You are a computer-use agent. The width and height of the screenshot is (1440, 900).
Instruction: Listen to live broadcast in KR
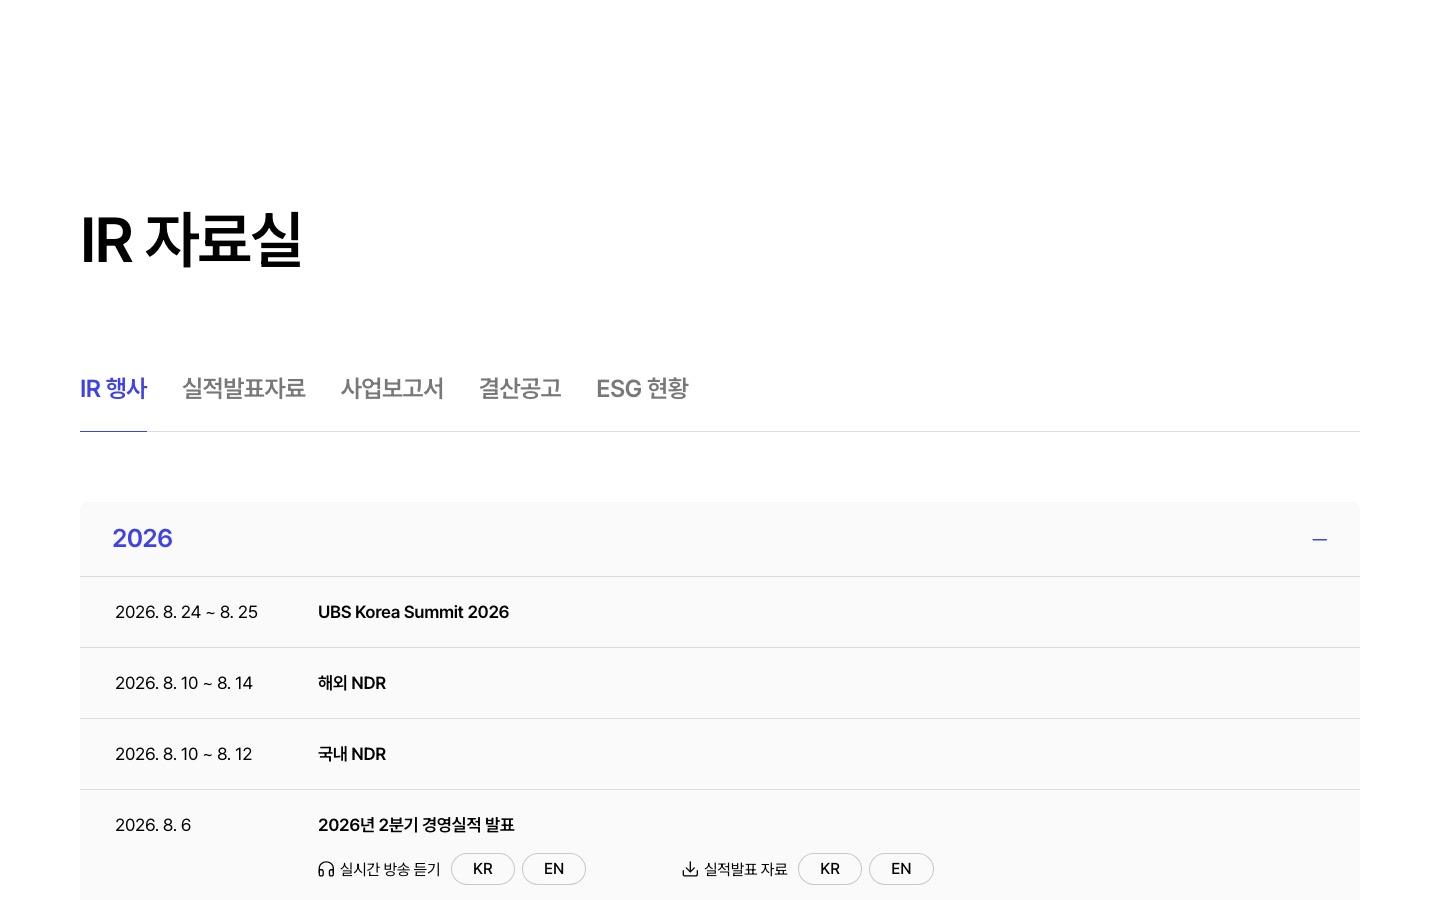pos(483,869)
